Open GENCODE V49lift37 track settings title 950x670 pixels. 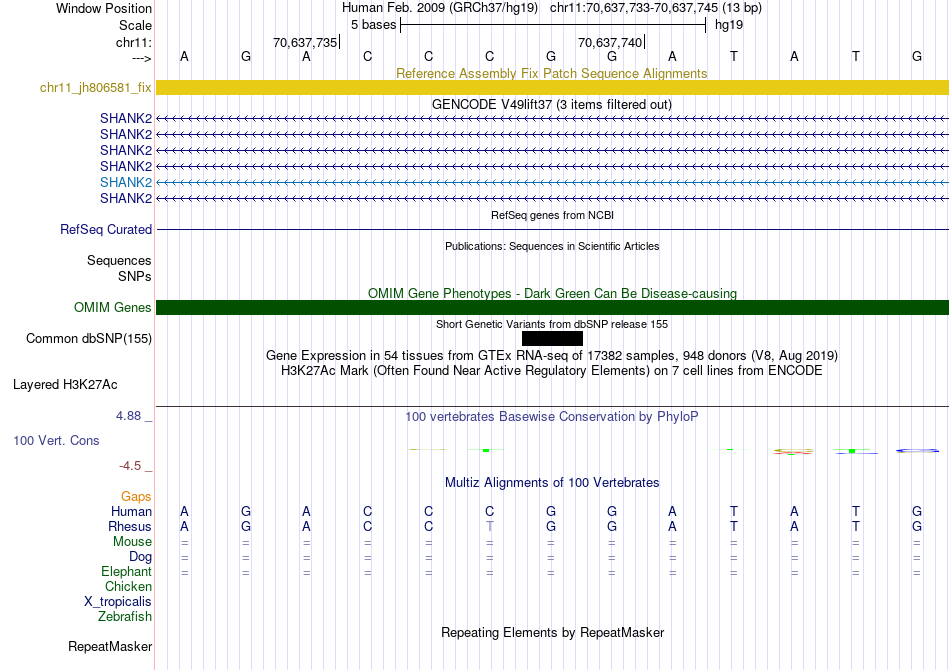[x=551, y=105]
